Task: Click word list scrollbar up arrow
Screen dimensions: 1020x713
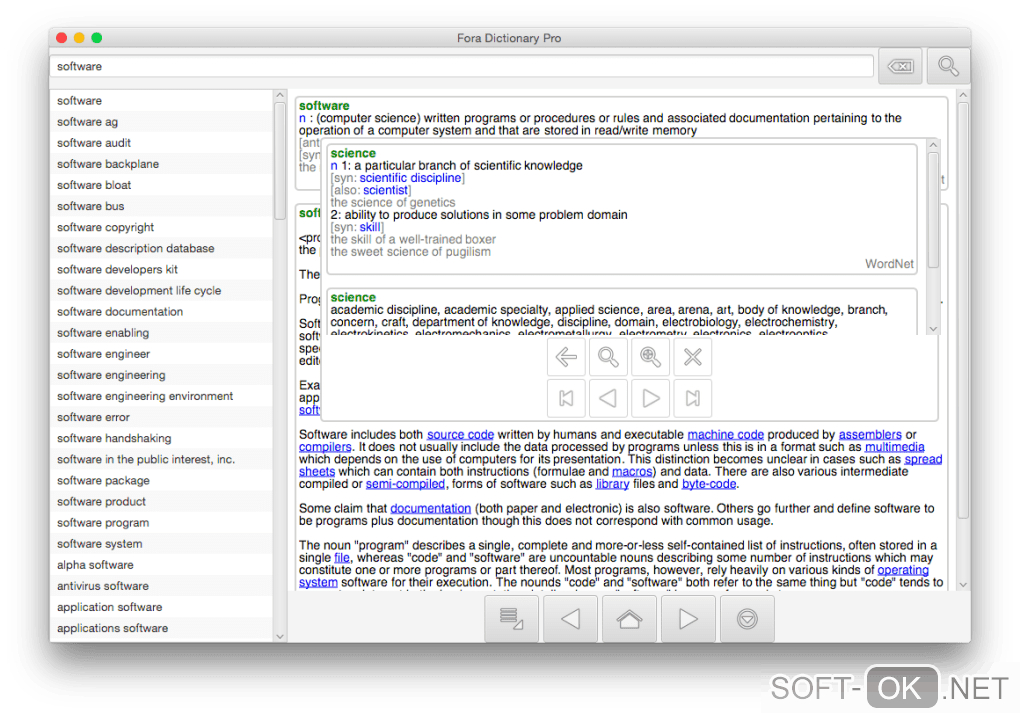Action: pos(280,96)
